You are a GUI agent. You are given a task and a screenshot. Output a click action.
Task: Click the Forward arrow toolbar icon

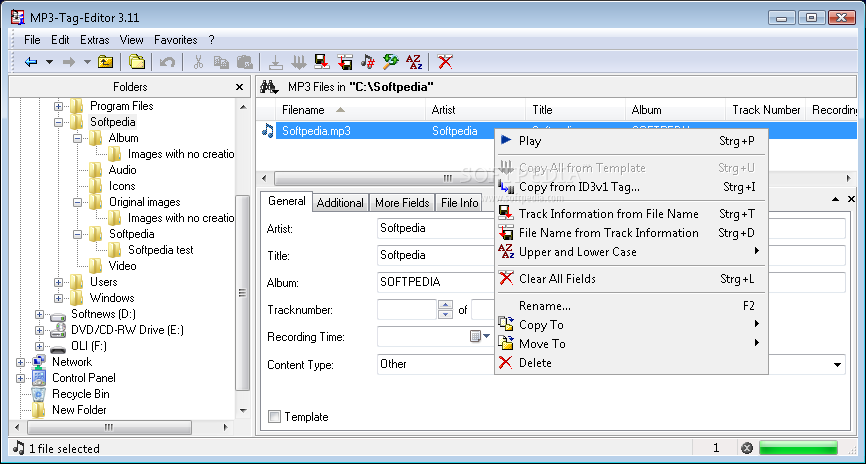click(x=69, y=62)
